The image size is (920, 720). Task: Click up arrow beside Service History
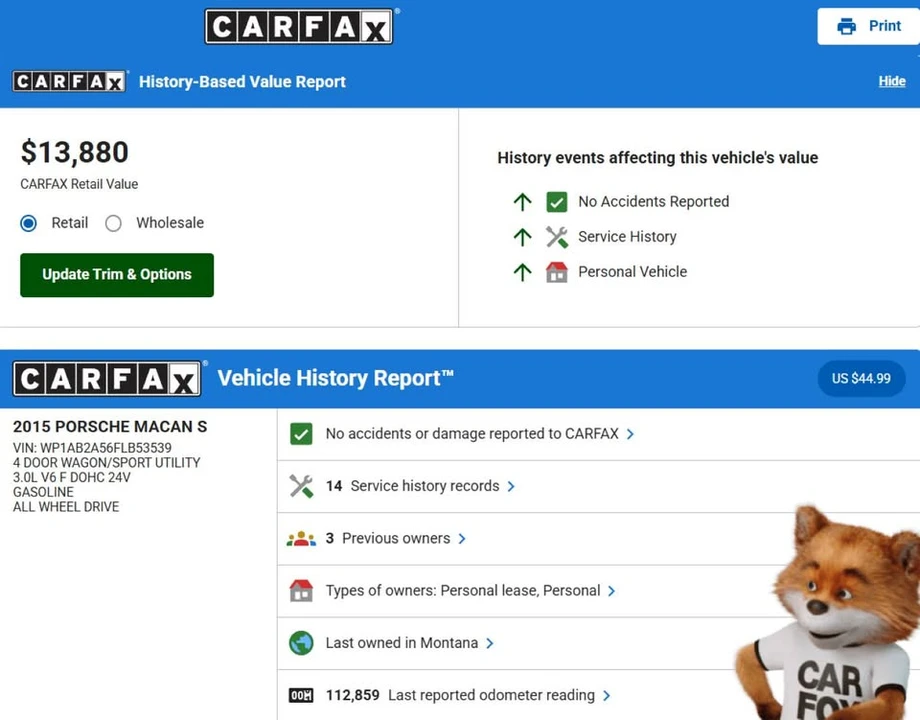click(522, 237)
